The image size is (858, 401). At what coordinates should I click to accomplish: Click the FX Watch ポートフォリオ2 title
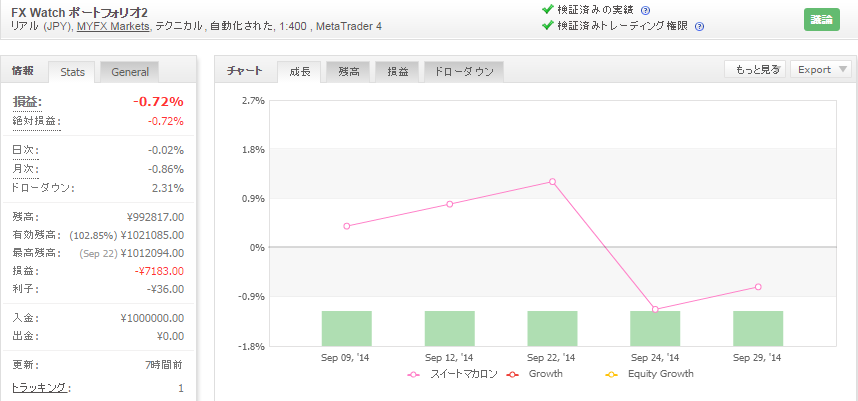(x=79, y=11)
